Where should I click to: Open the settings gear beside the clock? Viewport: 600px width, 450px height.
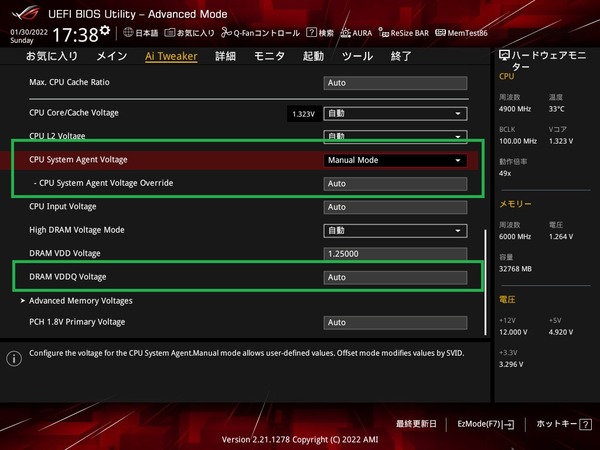point(105,30)
